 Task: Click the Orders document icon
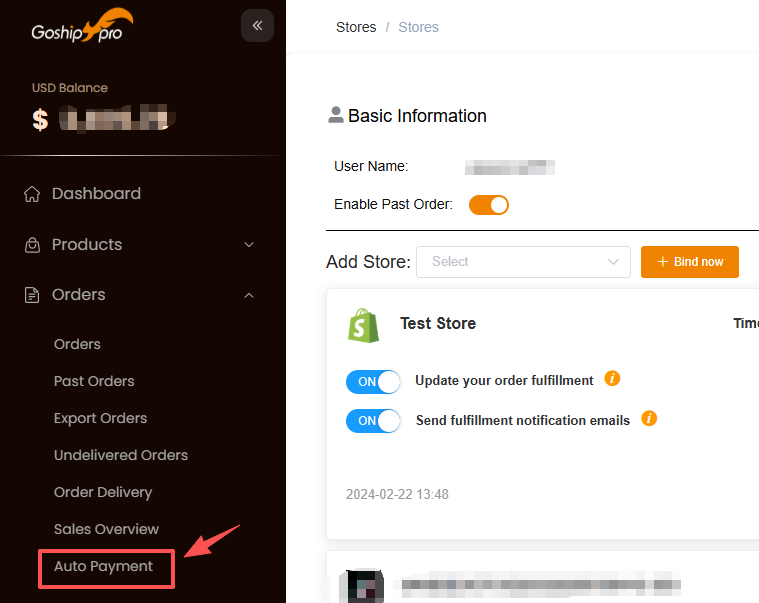click(x=32, y=295)
